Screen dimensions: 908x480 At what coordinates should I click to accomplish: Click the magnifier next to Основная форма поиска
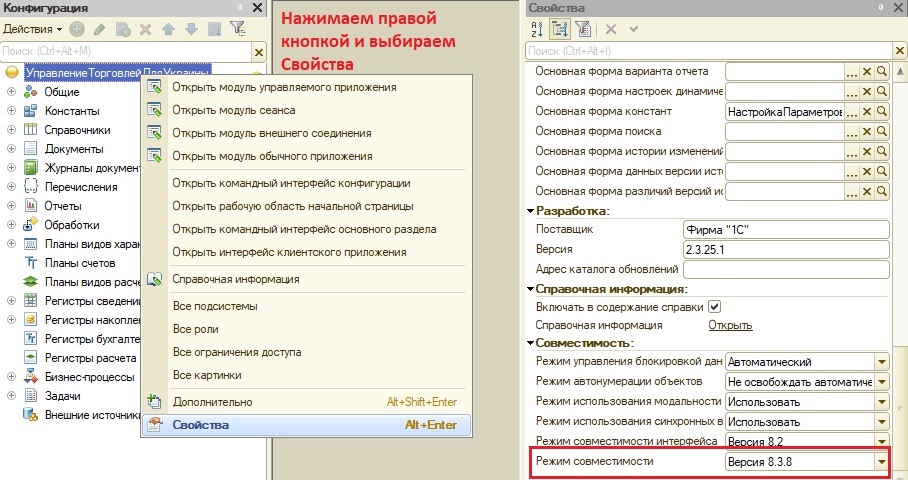[882, 131]
